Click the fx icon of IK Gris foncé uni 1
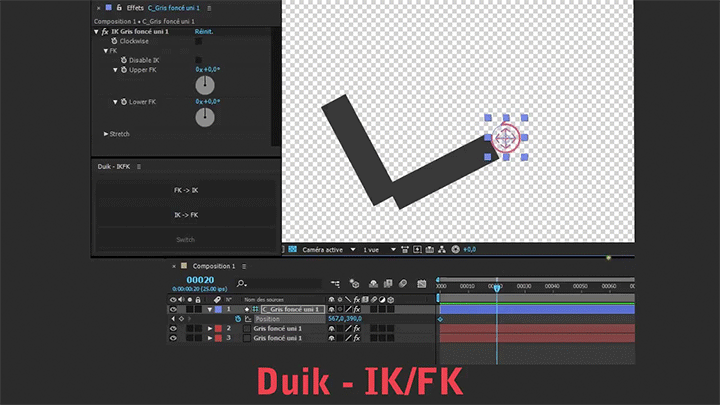Viewport: 720px width, 405px height. [x=105, y=32]
